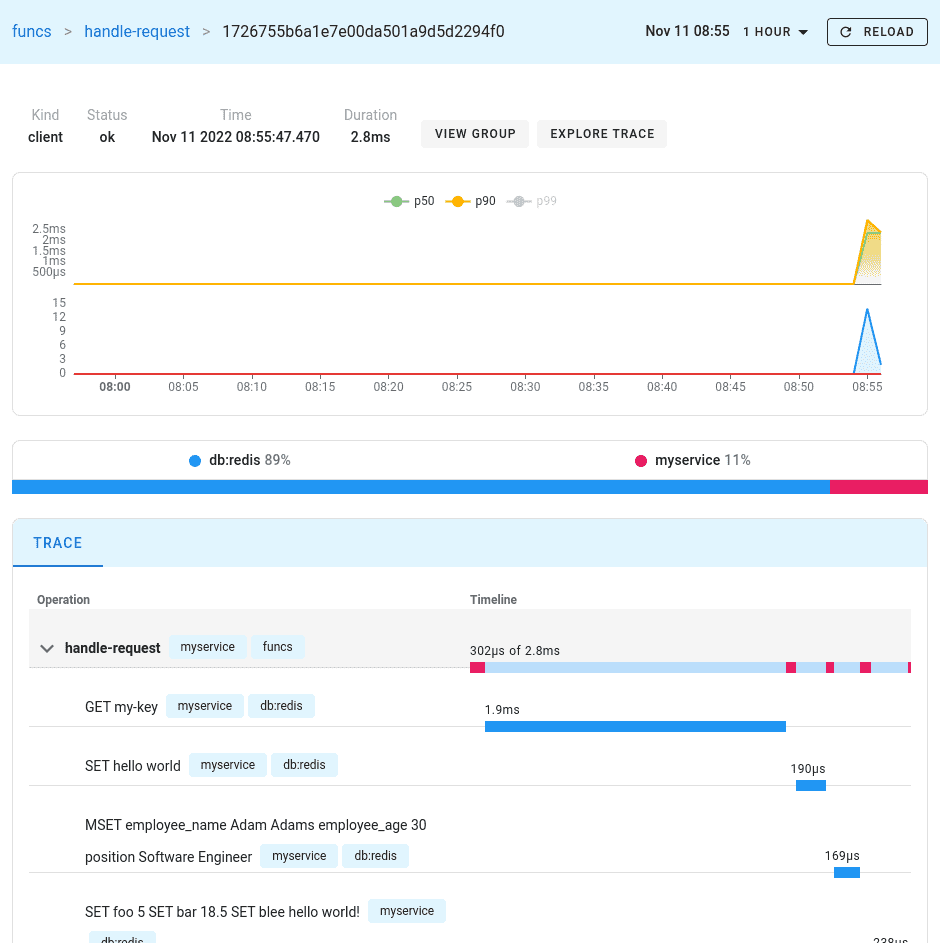The image size is (940, 943).
Task: Open the 1 HOUR time range dropdown
Action: click(x=775, y=32)
